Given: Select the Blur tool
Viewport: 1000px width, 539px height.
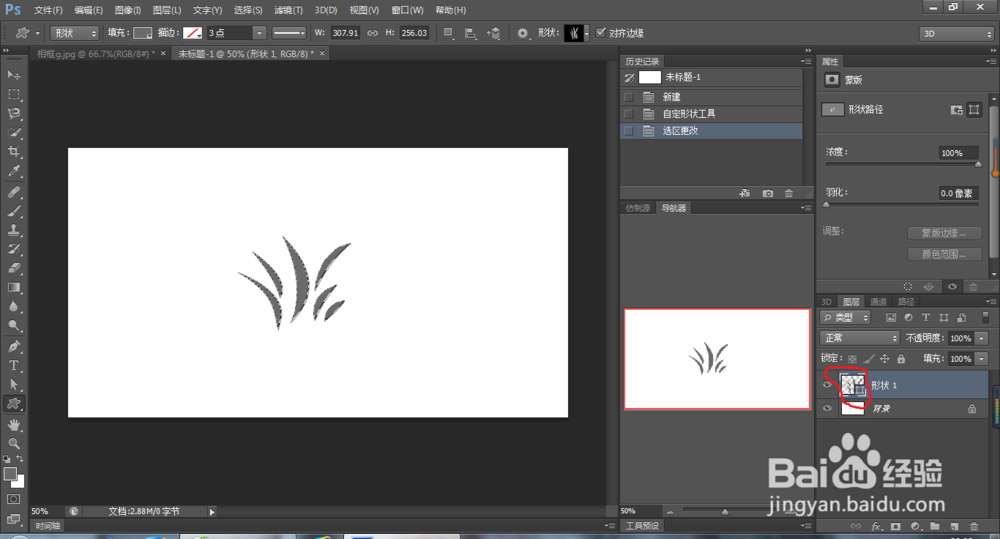Looking at the screenshot, I should coord(13,307).
